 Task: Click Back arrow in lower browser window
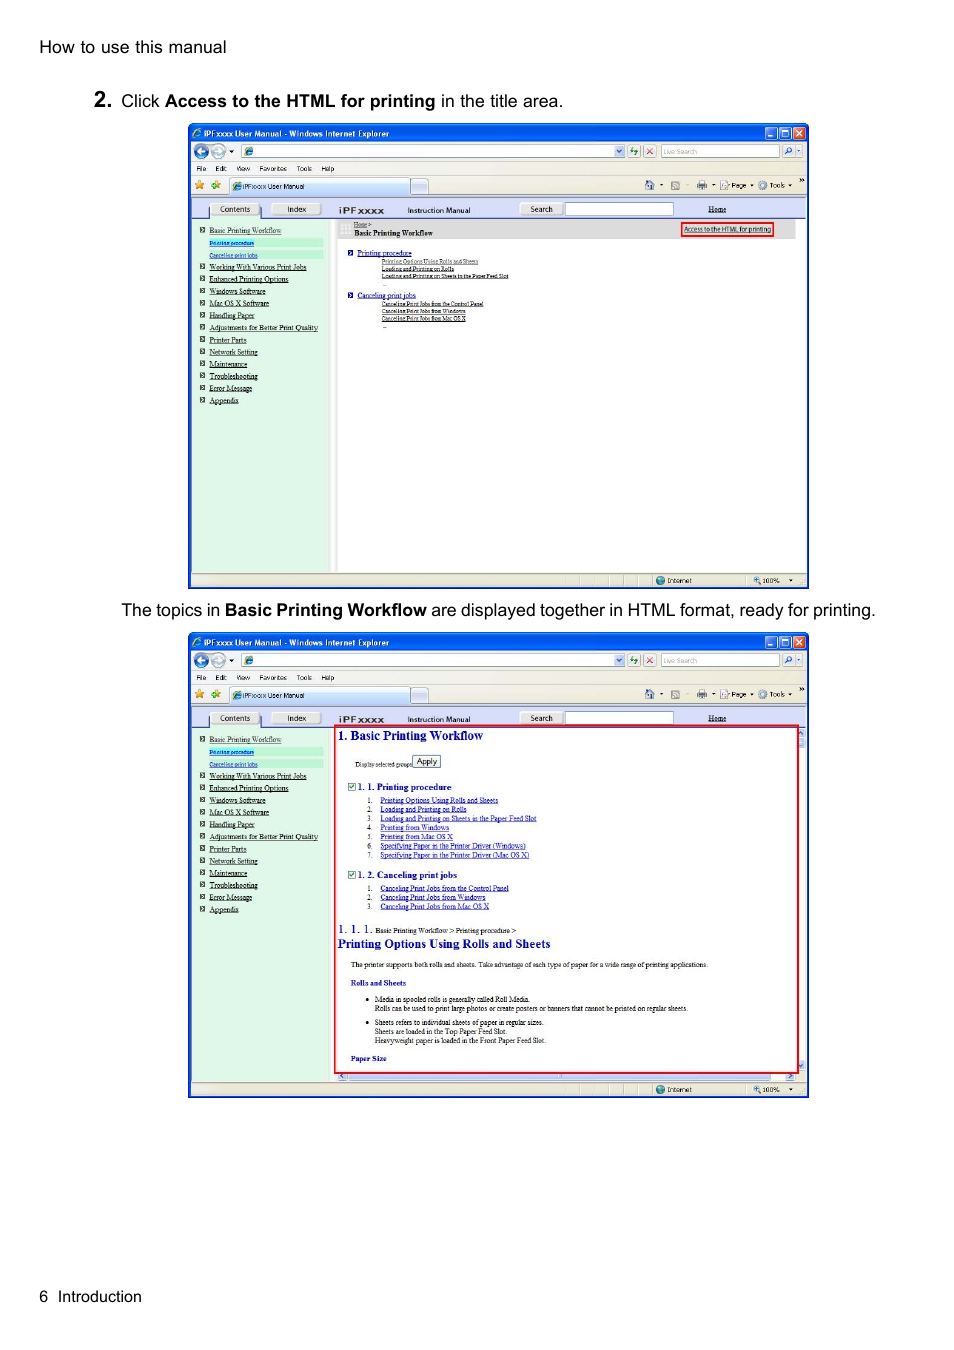[201, 660]
